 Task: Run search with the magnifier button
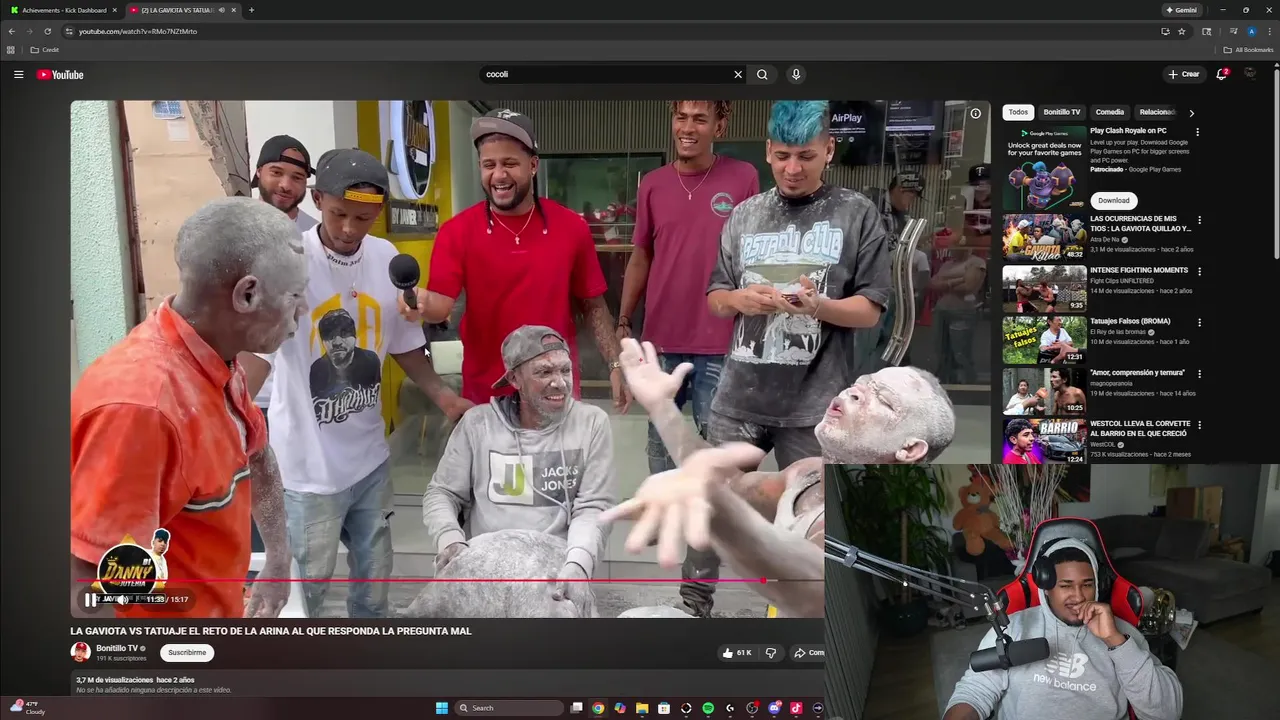point(762,74)
